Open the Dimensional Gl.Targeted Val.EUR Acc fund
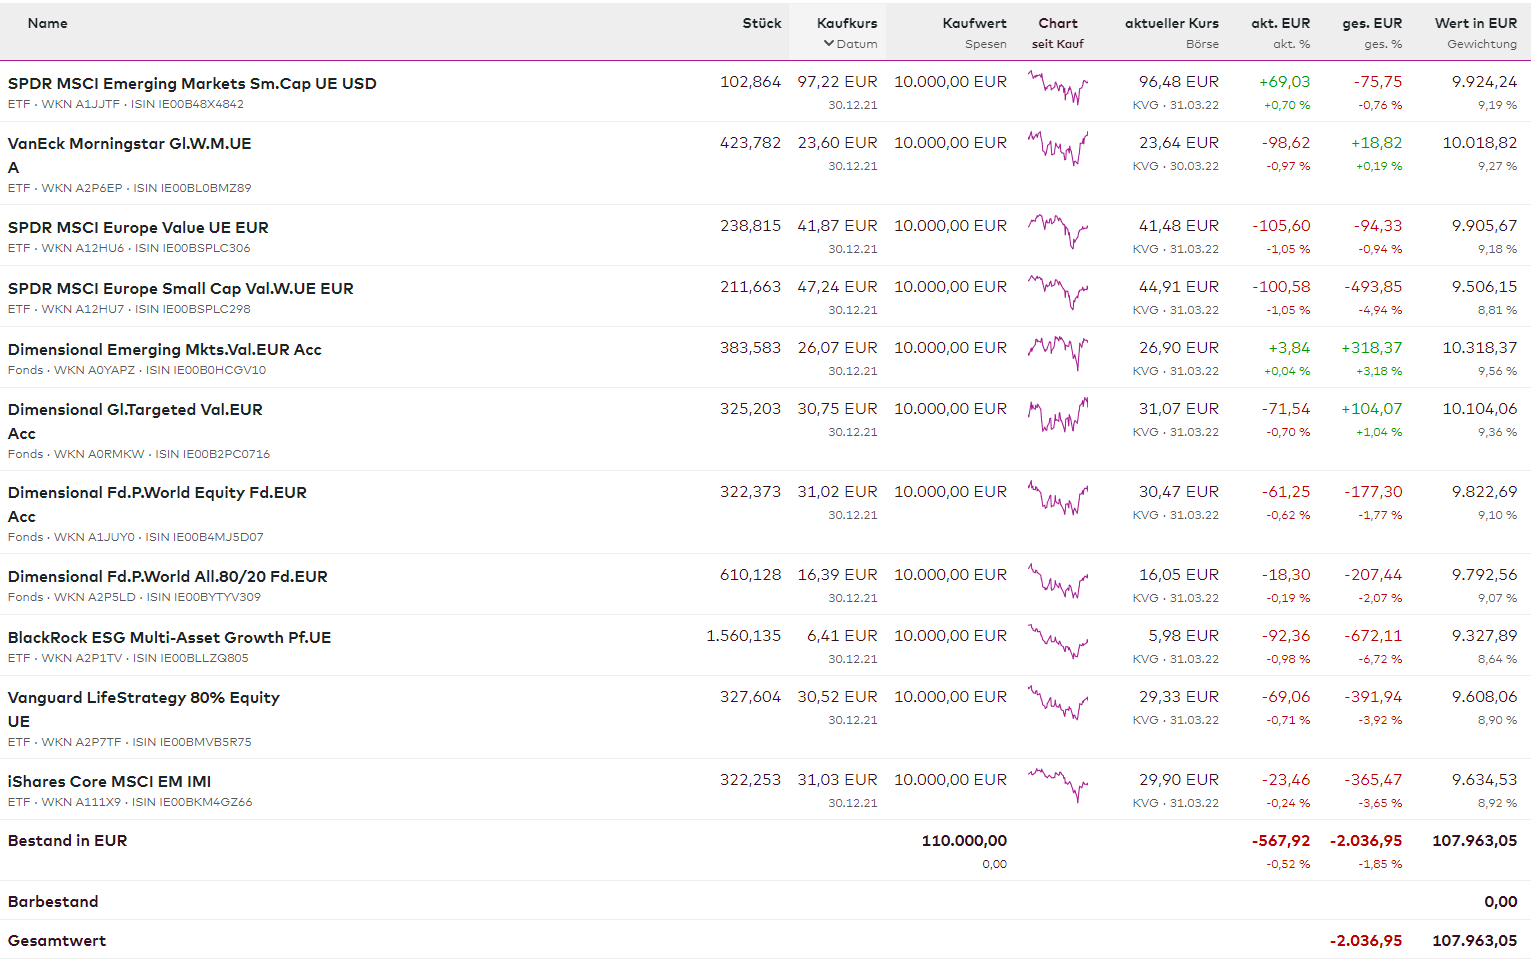 135,410
